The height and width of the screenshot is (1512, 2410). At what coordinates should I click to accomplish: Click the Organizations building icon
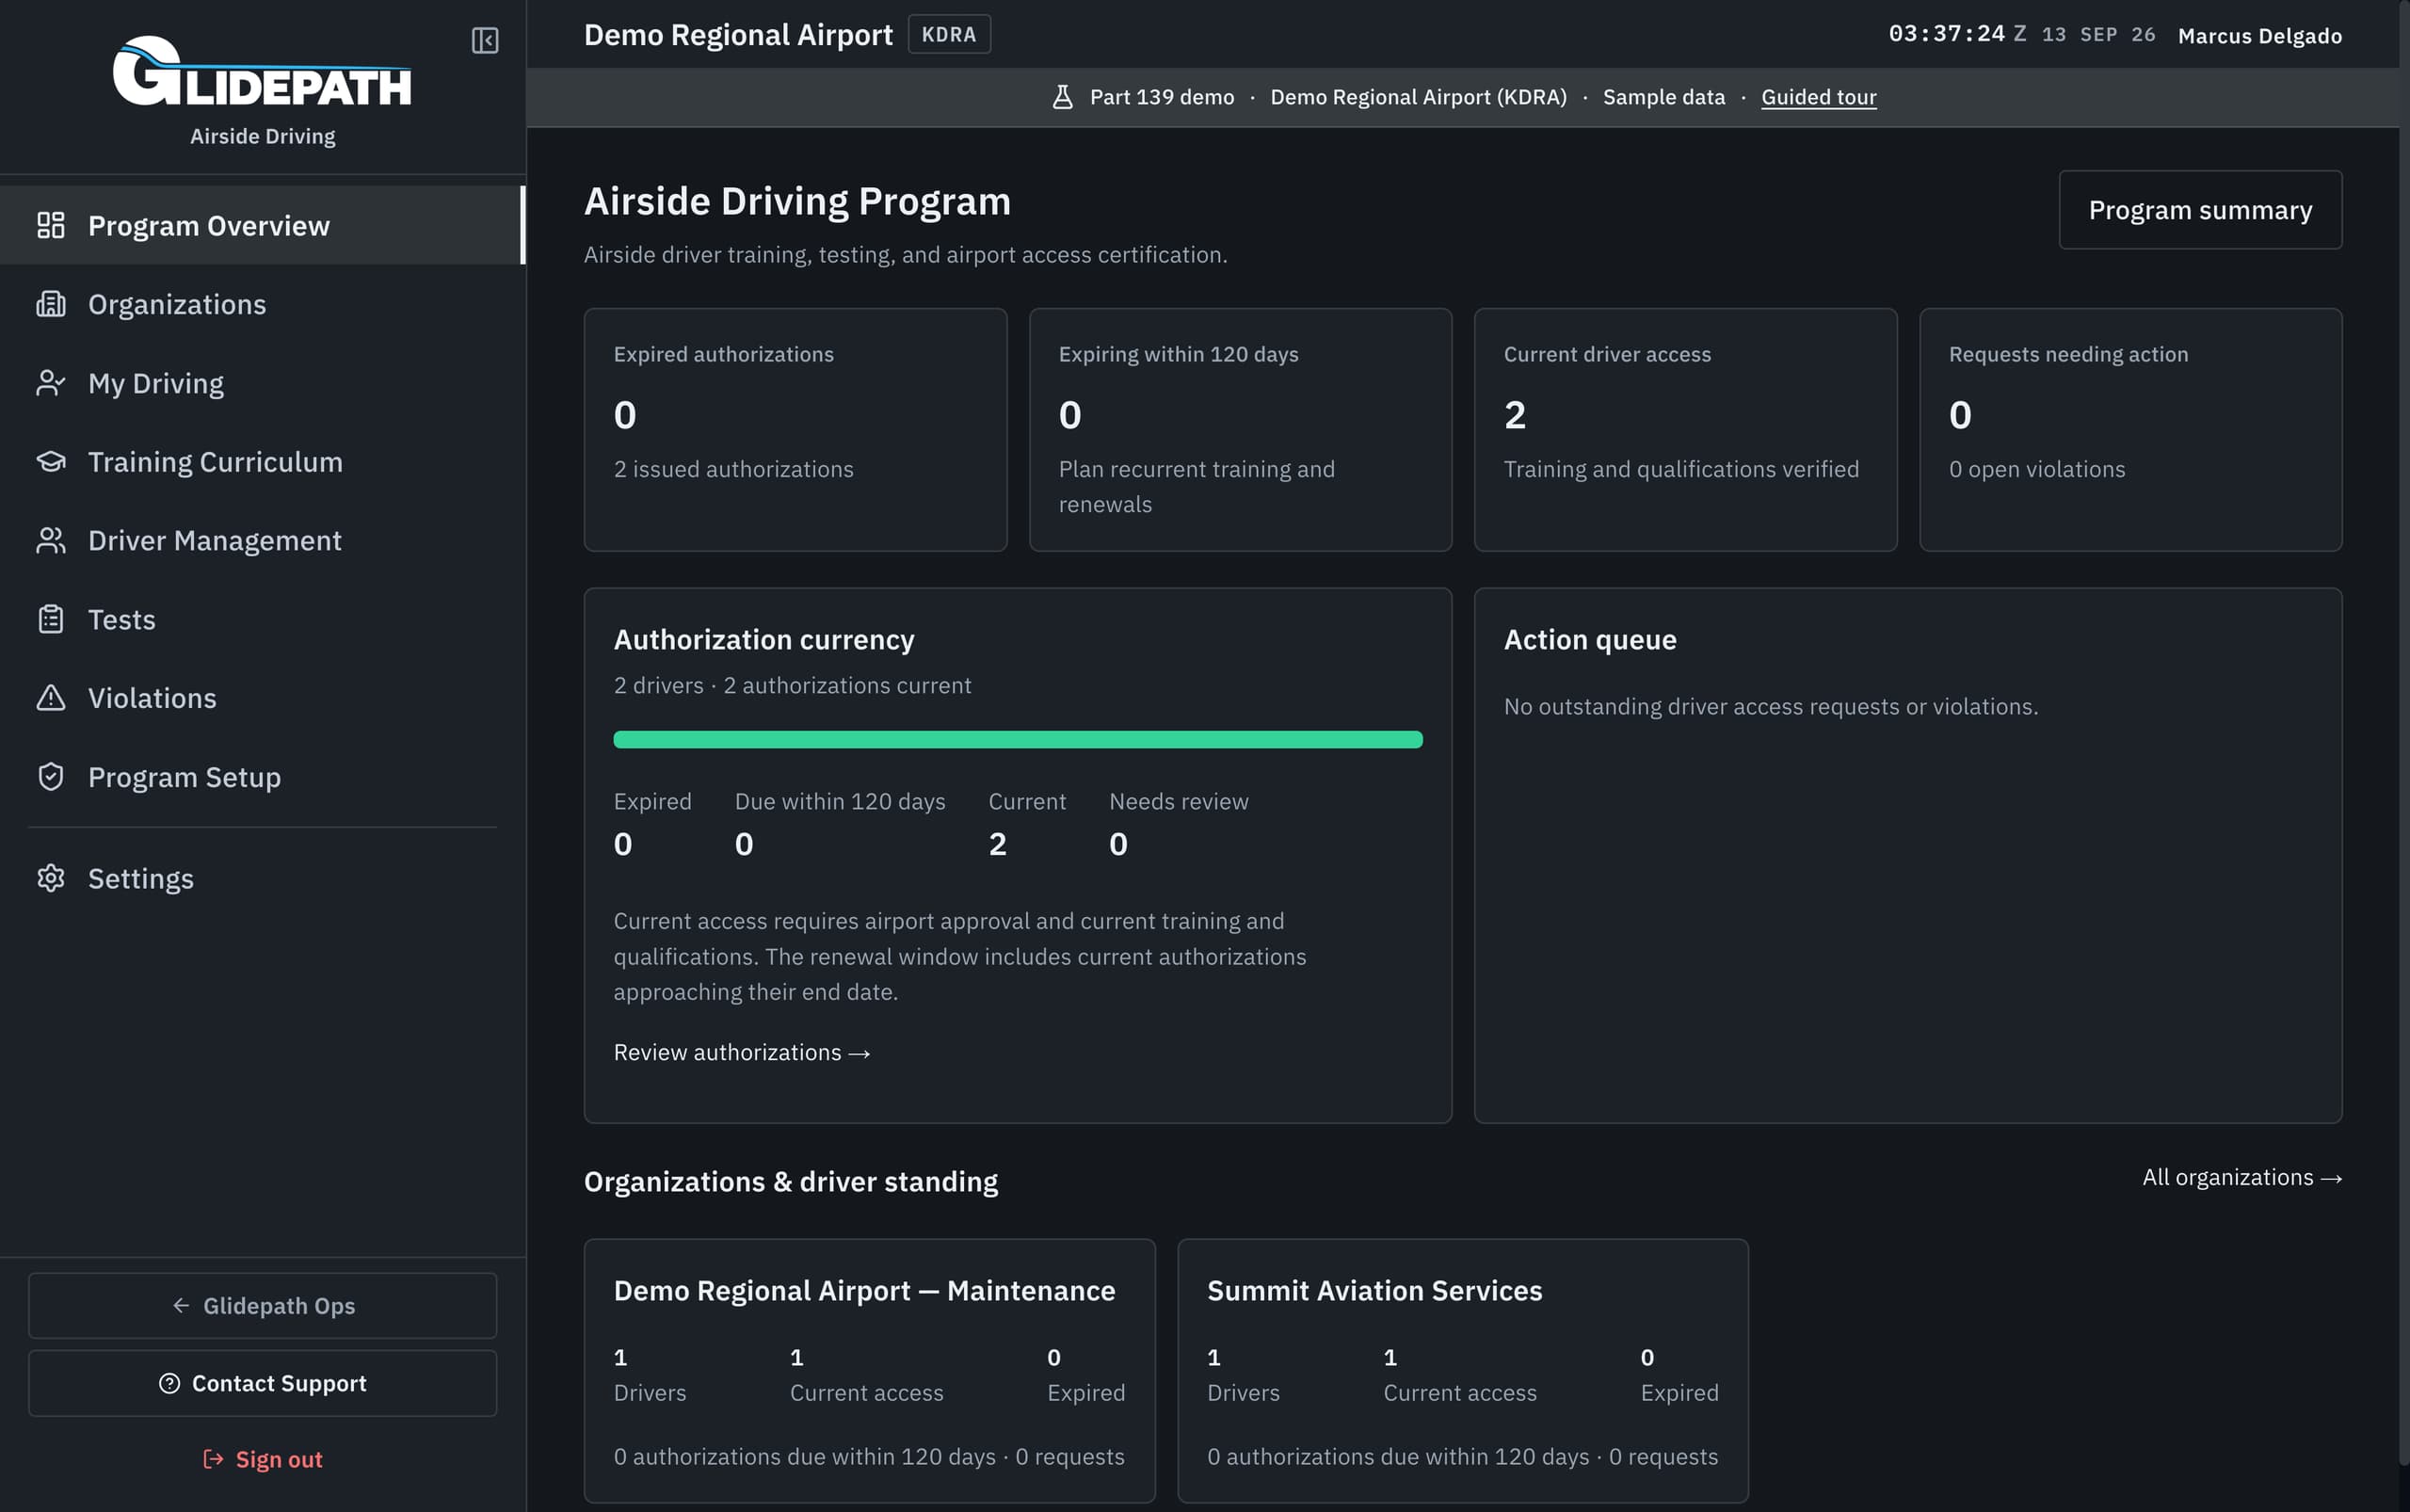pos(51,304)
